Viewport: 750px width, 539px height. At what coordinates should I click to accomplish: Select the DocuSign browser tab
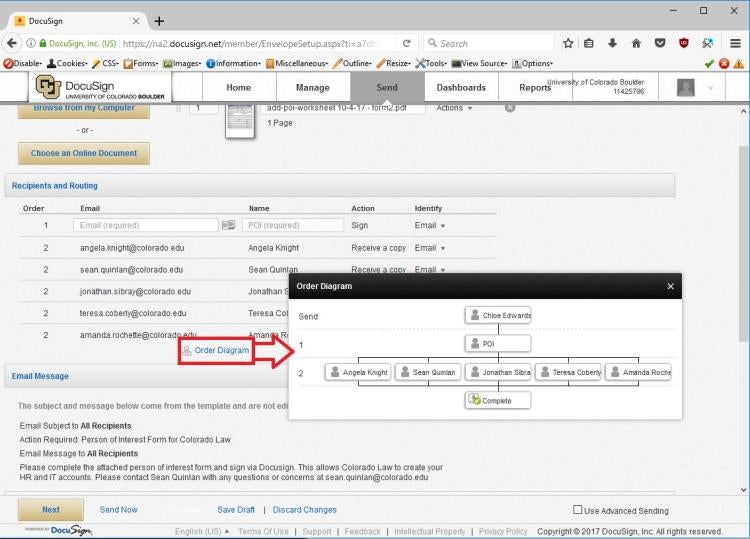pyautogui.click(x=77, y=21)
